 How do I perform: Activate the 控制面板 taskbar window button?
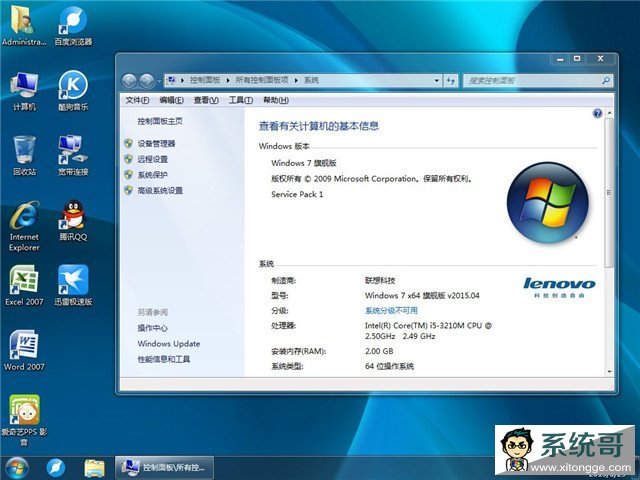click(x=164, y=468)
